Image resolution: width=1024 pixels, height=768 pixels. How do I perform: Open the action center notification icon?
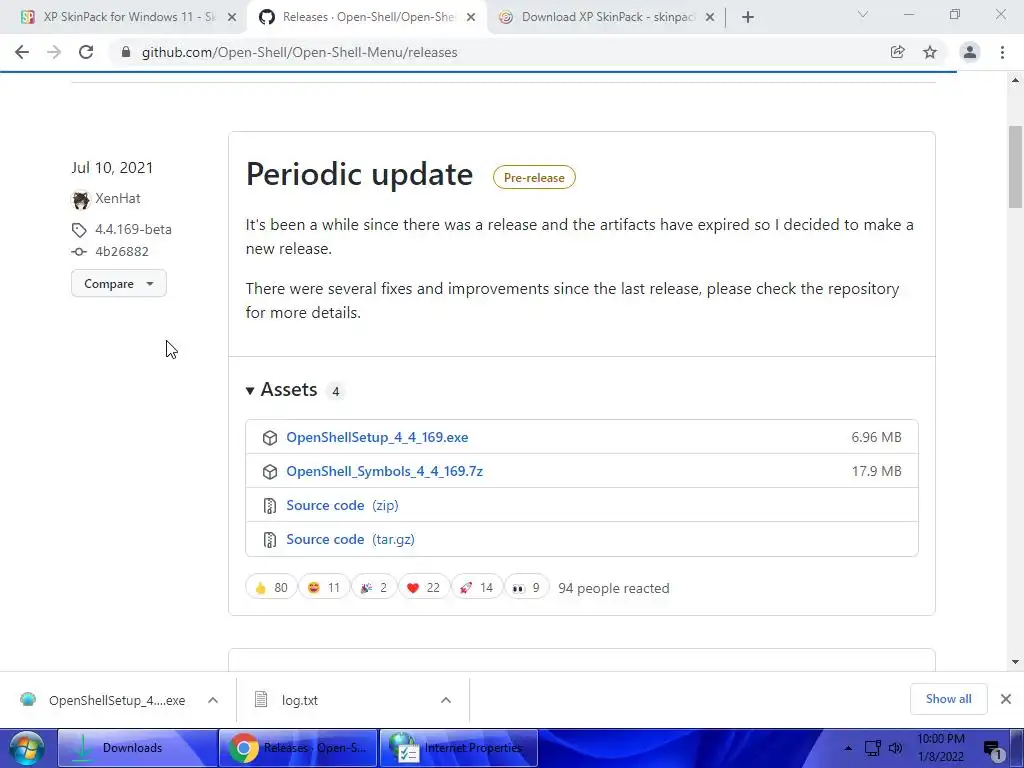[993, 750]
